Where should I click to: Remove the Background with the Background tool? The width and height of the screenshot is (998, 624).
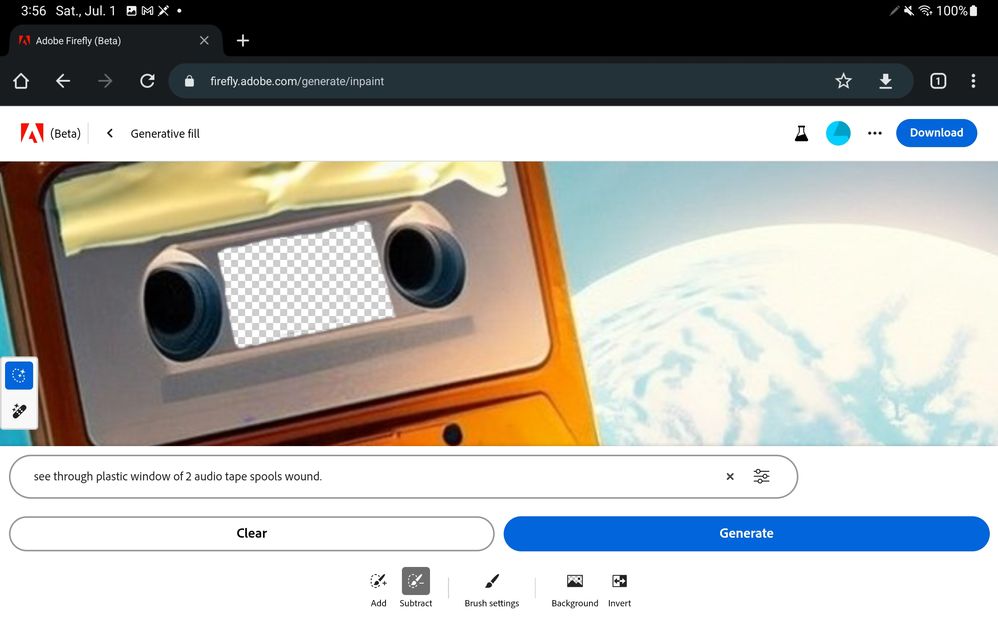(574, 588)
